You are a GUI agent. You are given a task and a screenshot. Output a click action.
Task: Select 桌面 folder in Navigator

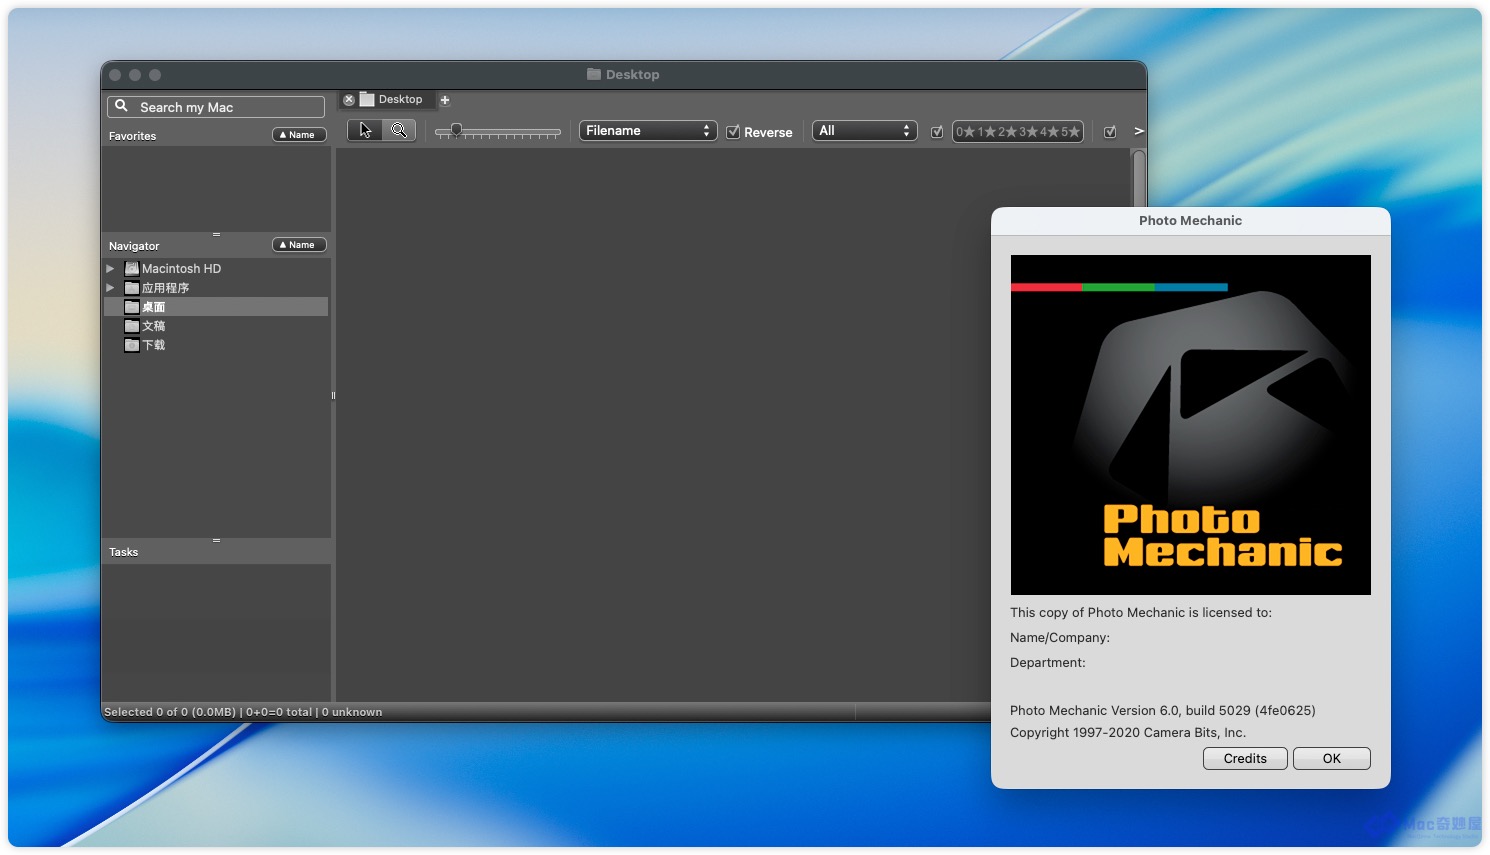(216, 307)
